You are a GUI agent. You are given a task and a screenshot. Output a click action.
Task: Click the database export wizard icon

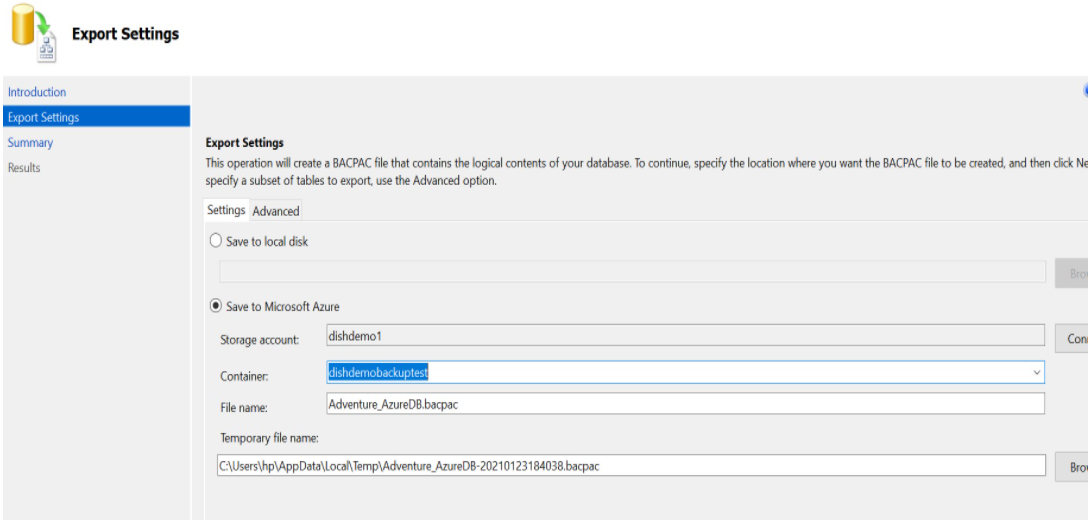pyautogui.click(x=34, y=33)
